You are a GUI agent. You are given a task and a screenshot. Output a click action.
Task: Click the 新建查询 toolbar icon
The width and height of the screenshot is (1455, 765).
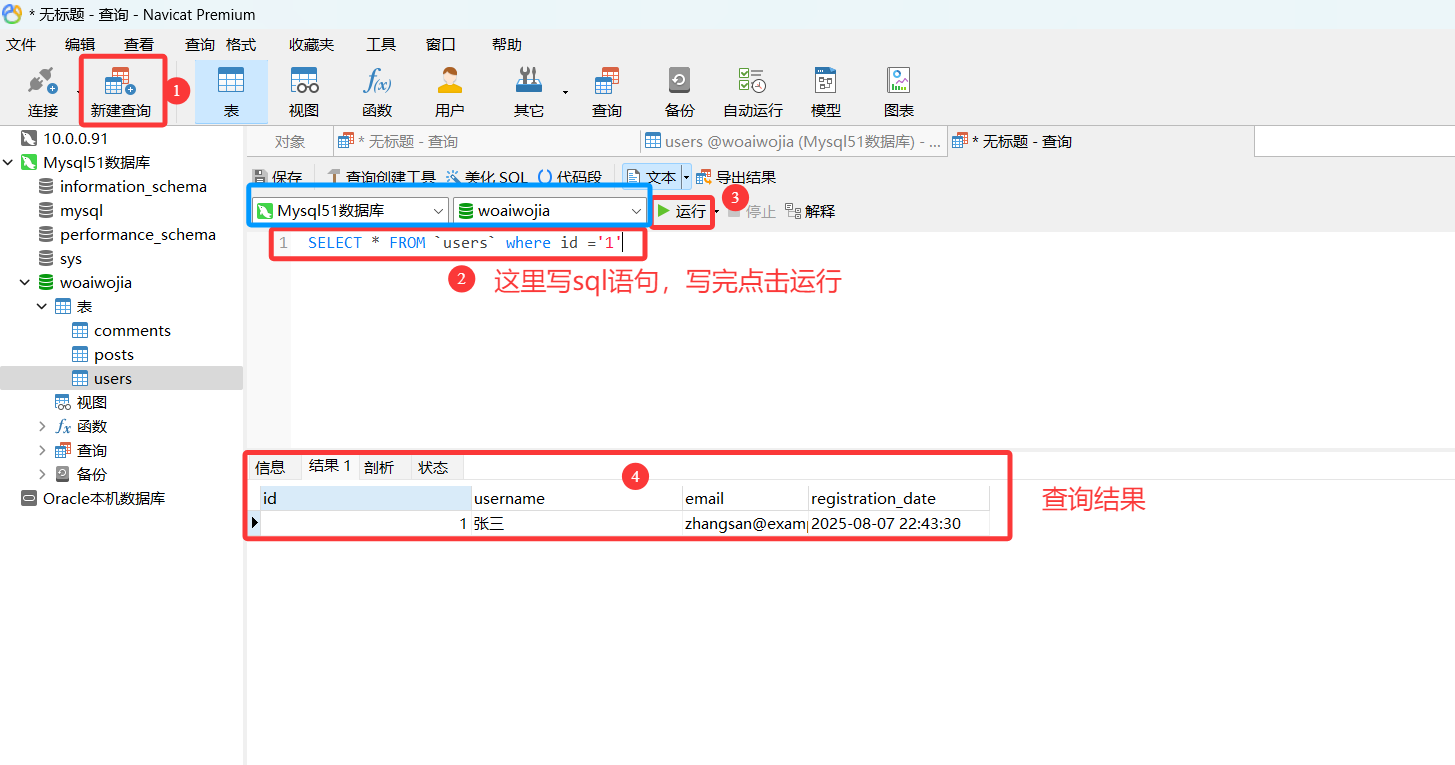click(x=121, y=90)
